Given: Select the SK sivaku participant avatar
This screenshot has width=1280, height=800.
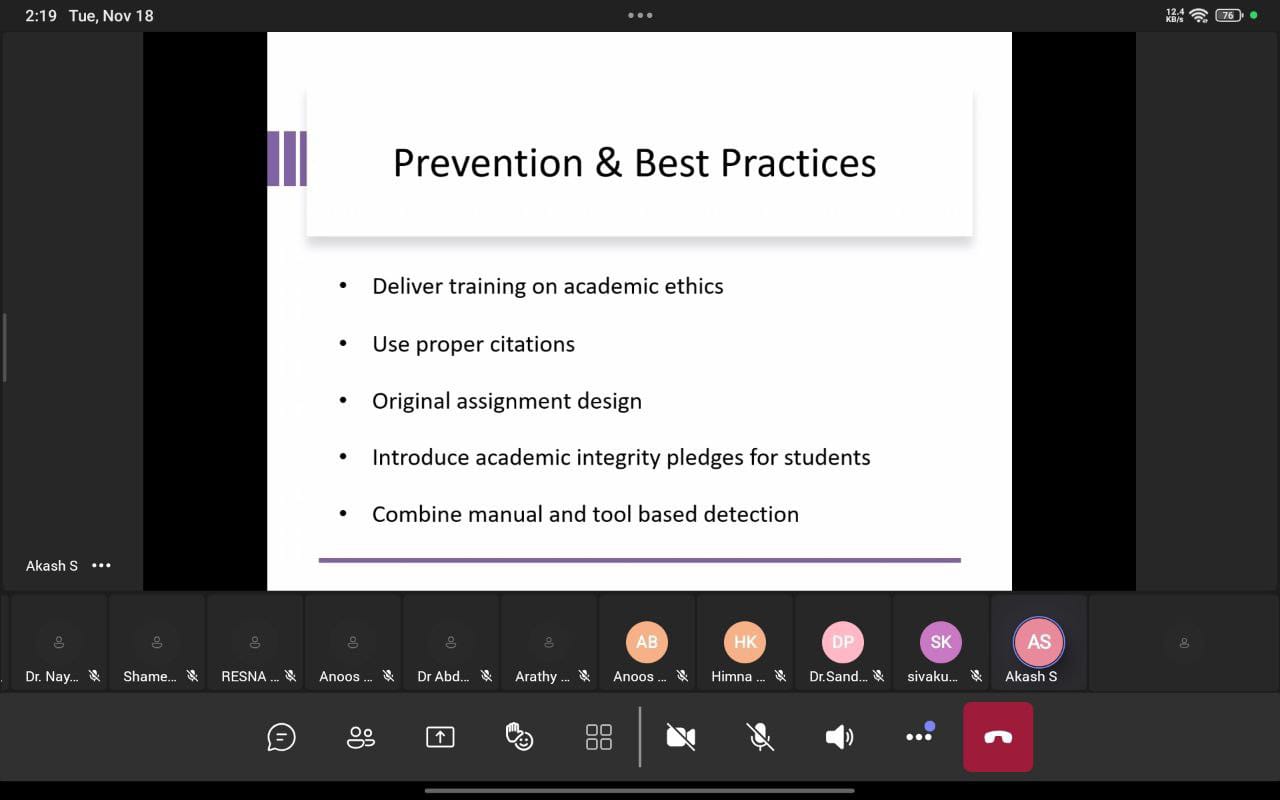Looking at the screenshot, I should point(941,642).
